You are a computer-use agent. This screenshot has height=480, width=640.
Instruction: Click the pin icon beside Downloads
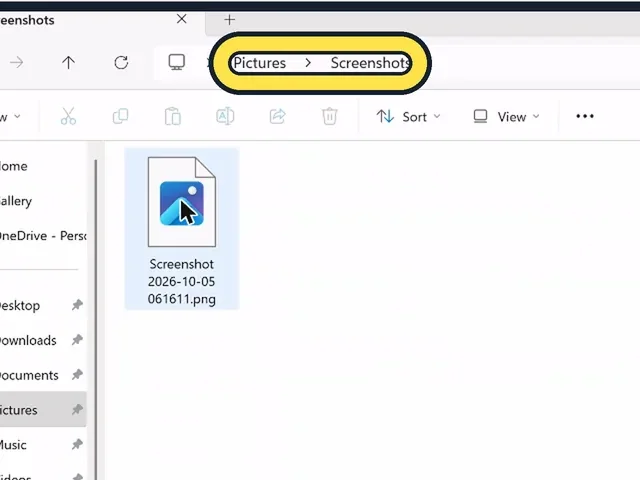77,340
